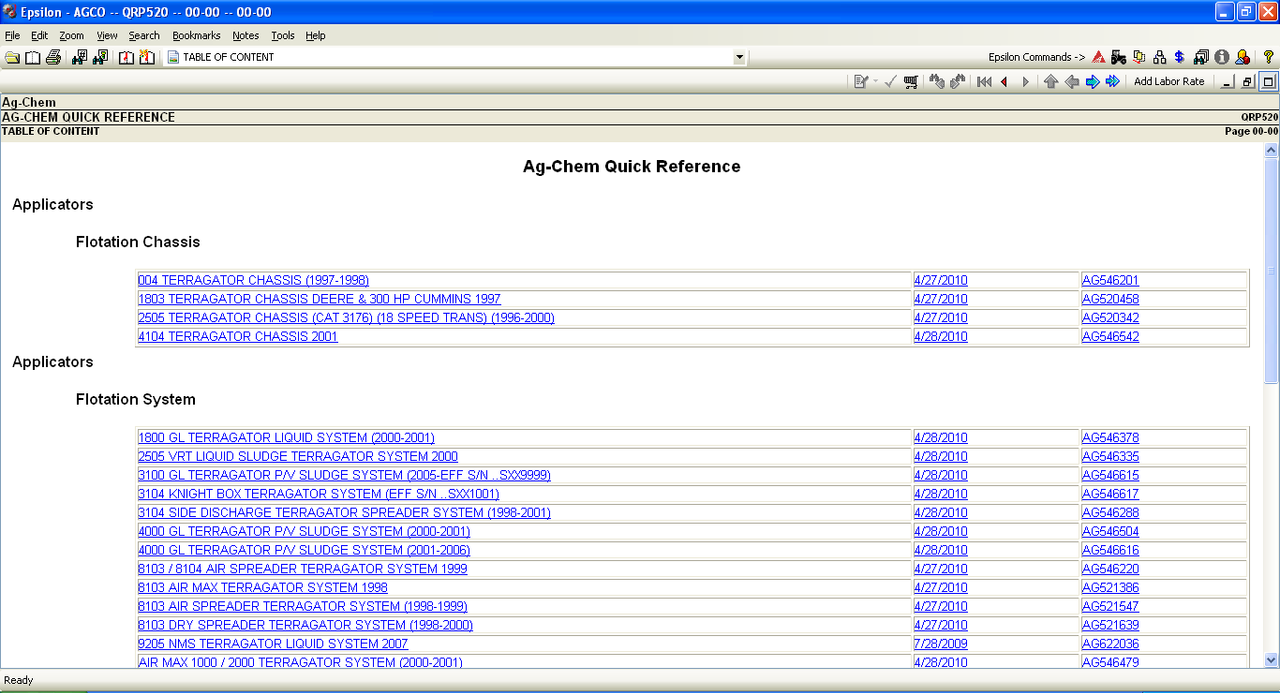Click the AG521386 part number link

tap(1110, 588)
